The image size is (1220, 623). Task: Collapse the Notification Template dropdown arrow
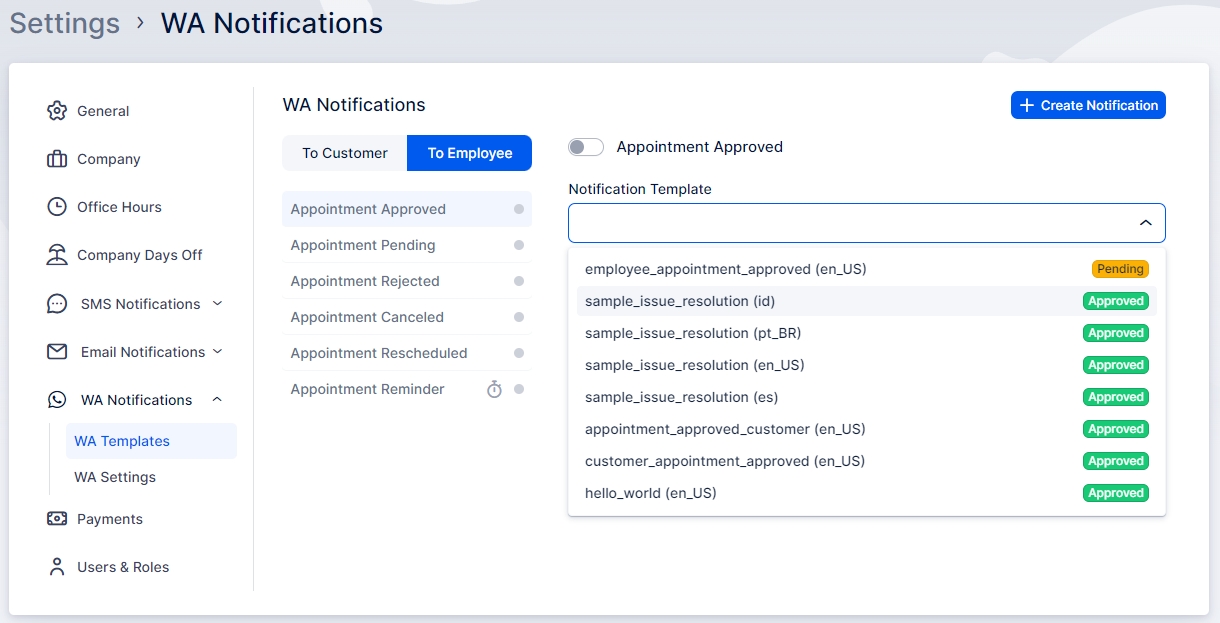click(x=1145, y=223)
